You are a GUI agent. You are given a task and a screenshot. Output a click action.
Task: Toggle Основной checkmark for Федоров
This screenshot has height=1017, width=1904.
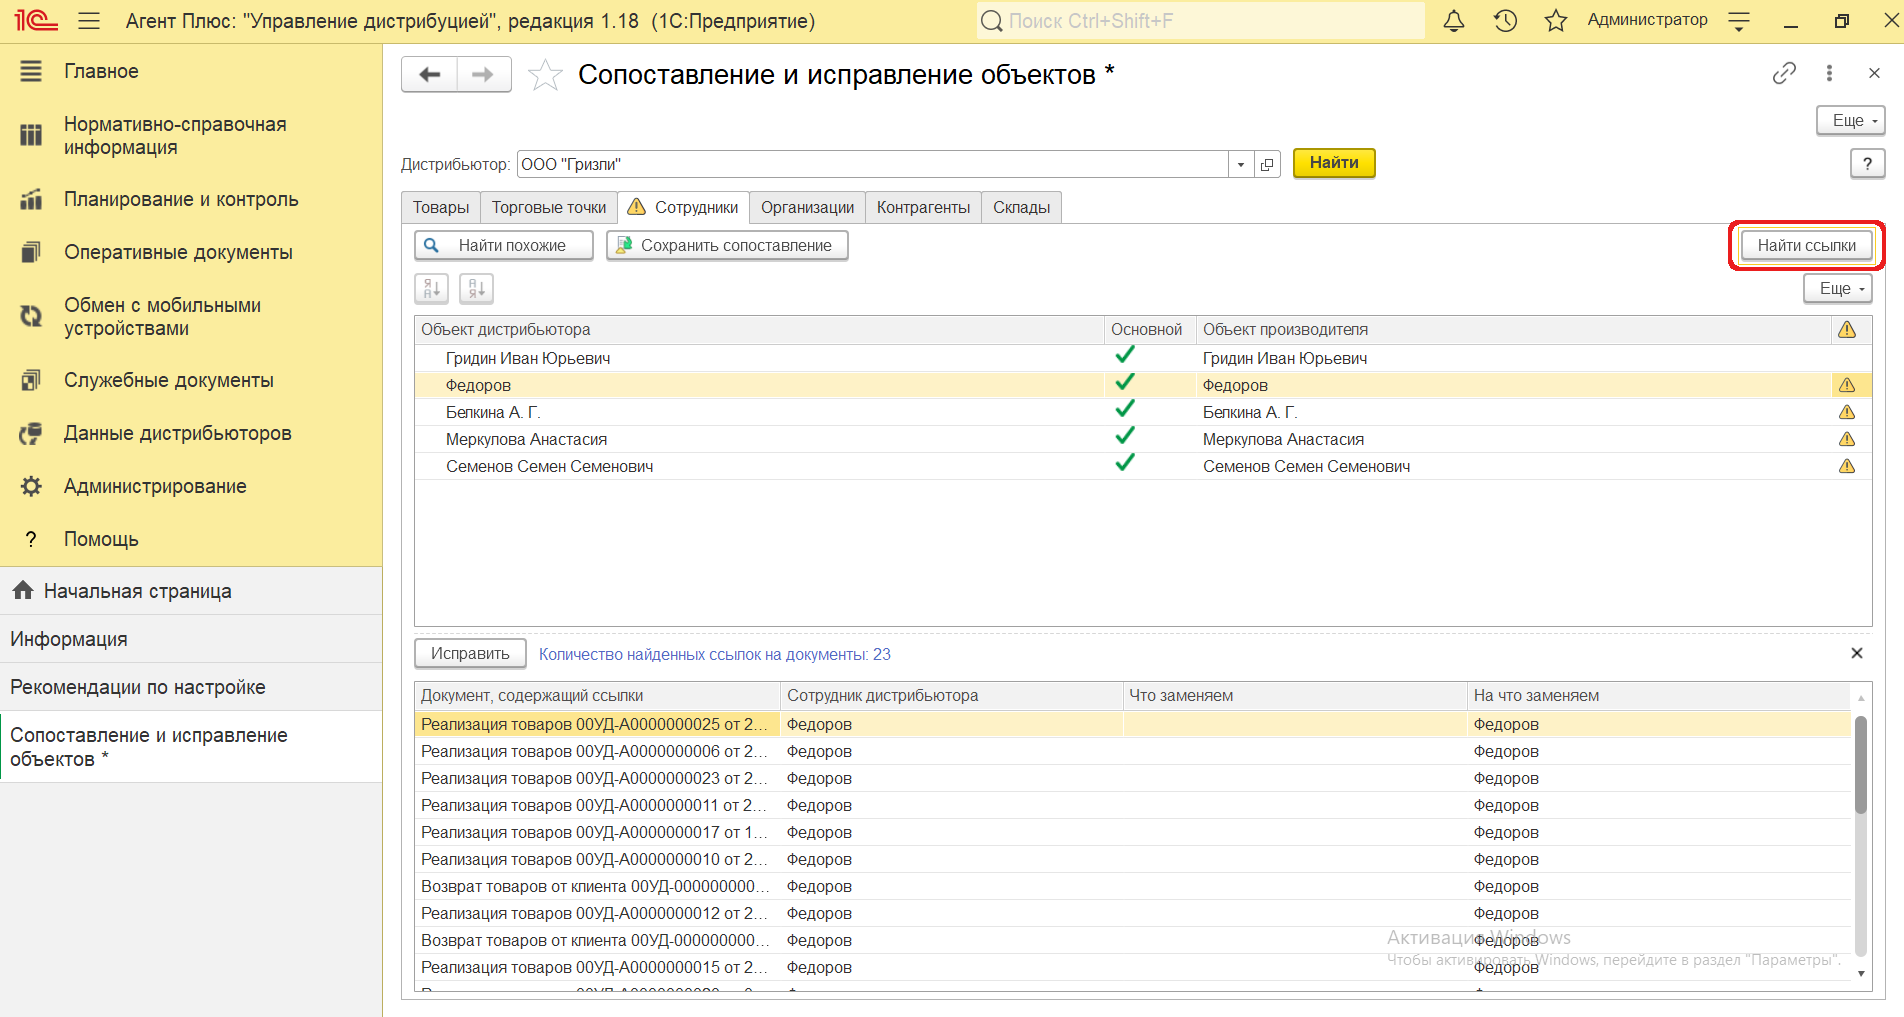(x=1125, y=382)
